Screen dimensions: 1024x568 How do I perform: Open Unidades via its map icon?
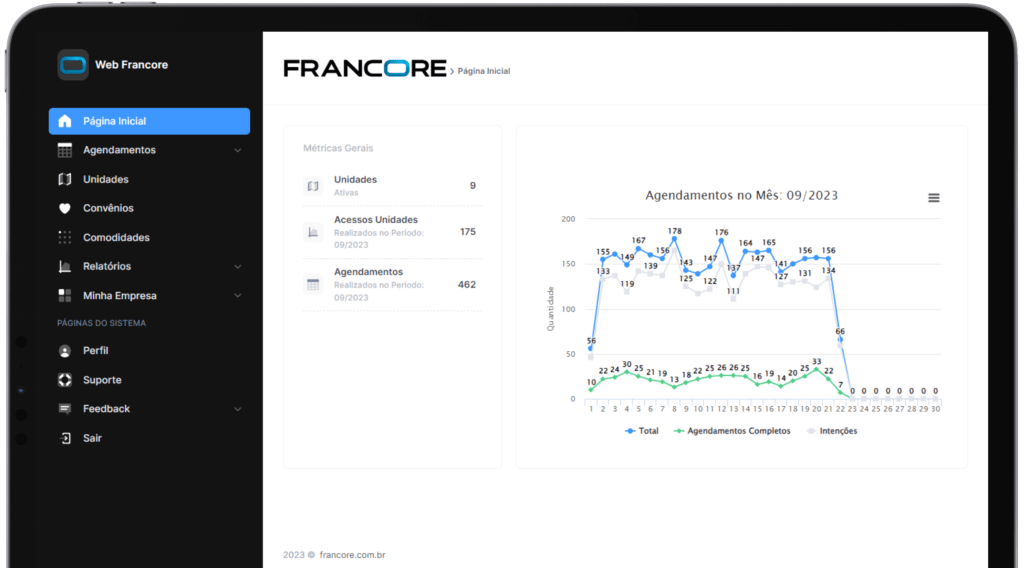pos(65,179)
